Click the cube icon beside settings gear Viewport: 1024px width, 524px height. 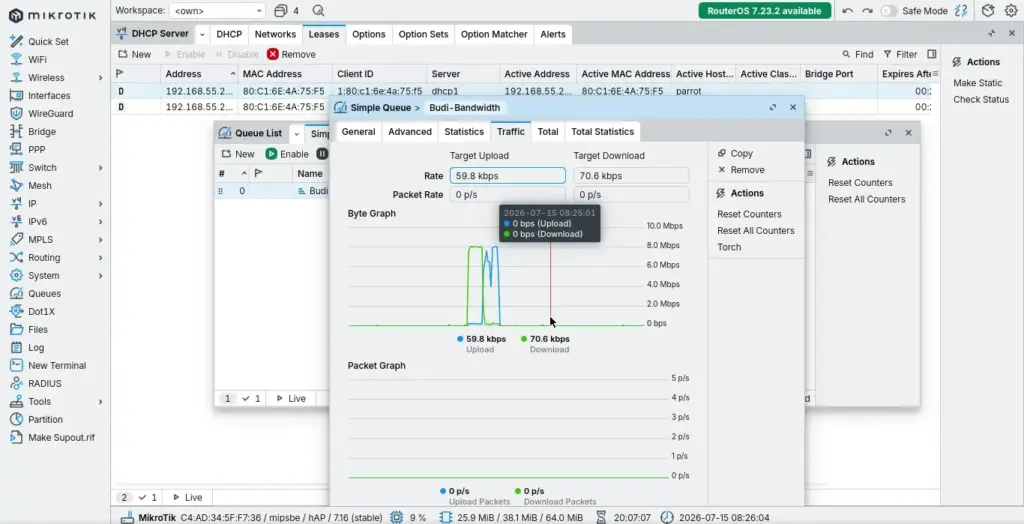point(988,10)
